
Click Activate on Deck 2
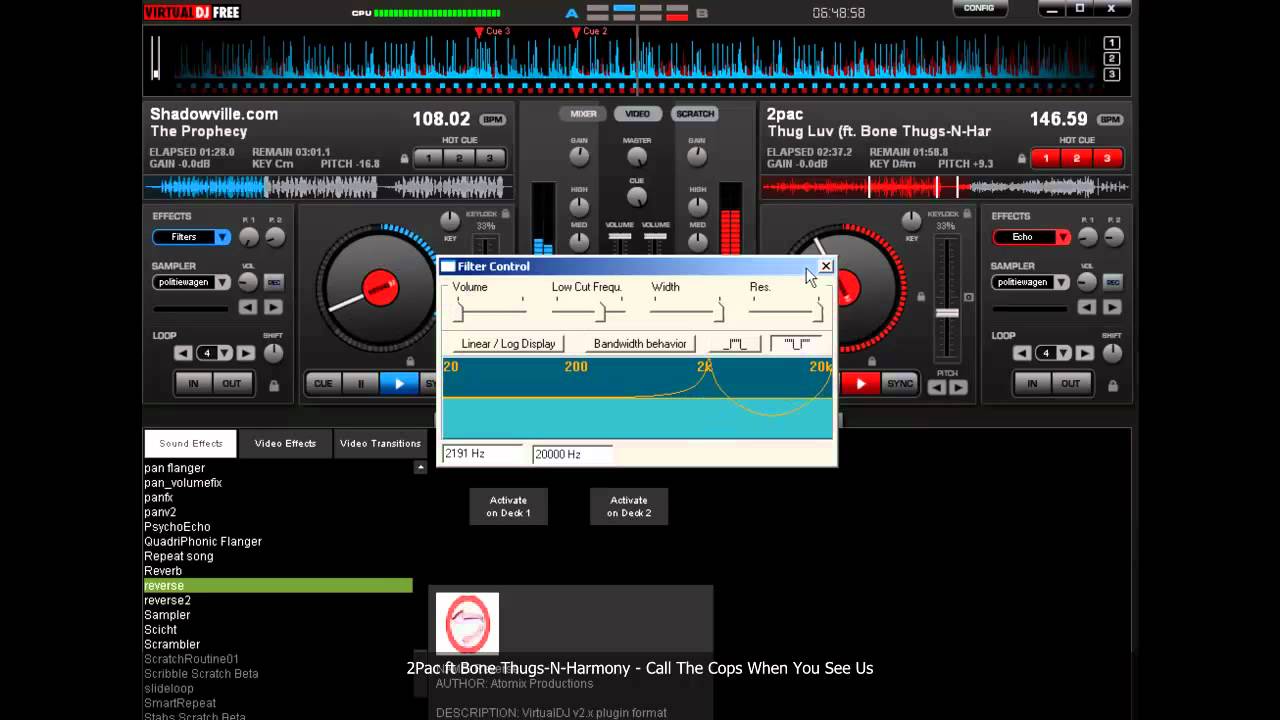629,506
